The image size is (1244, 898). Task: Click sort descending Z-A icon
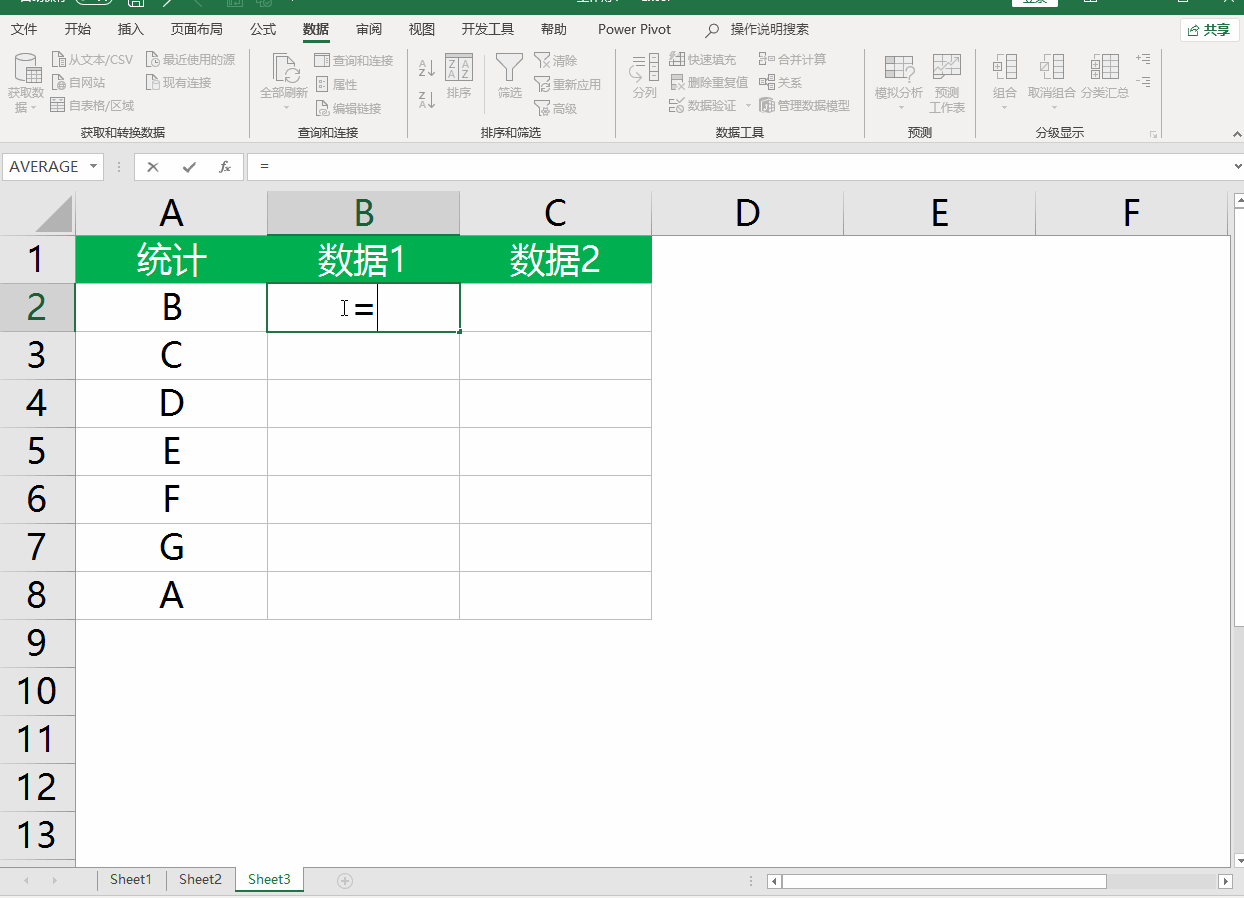(427, 98)
